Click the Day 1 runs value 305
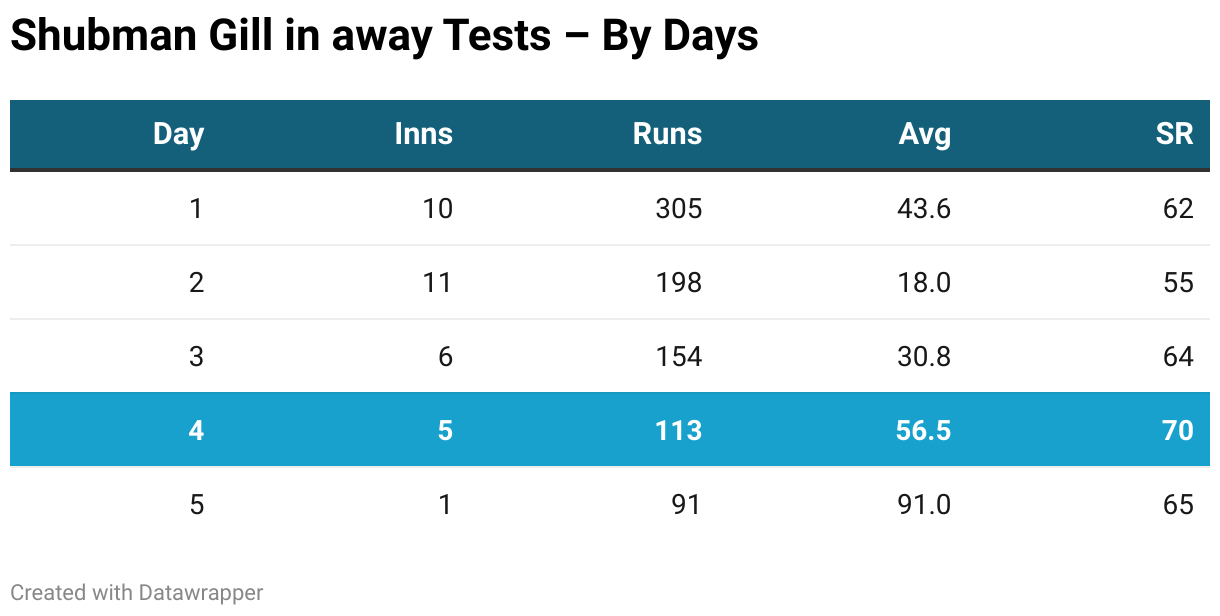This screenshot has height=616, width=1220. tap(678, 208)
